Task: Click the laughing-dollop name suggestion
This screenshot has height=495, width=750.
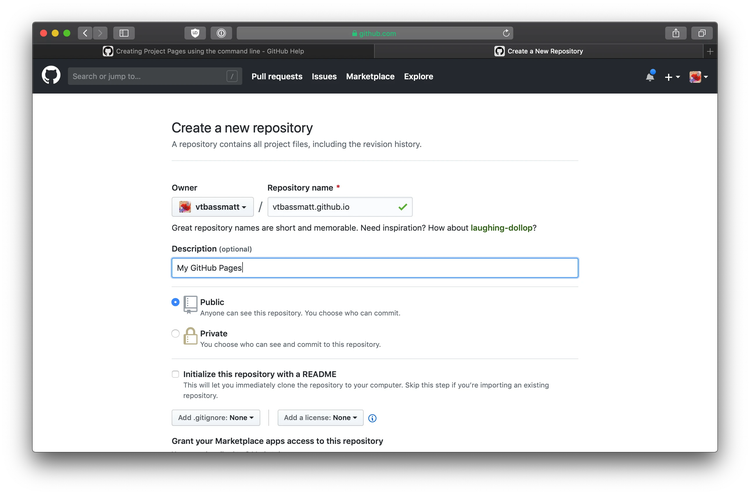Action: [501, 228]
